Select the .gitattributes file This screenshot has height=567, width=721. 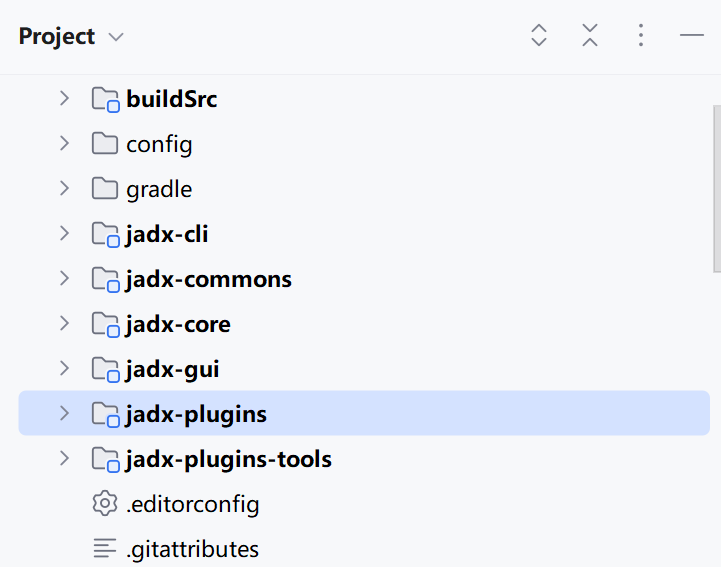(x=192, y=549)
